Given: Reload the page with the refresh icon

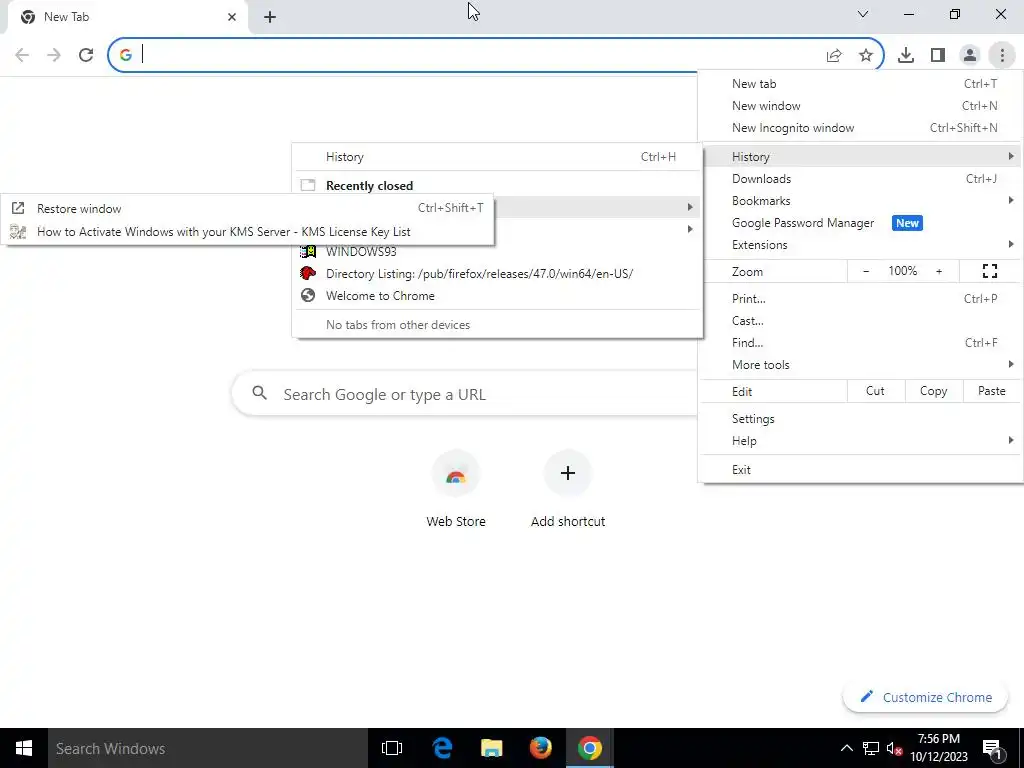Looking at the screenshot, I should tap(86, 55).
